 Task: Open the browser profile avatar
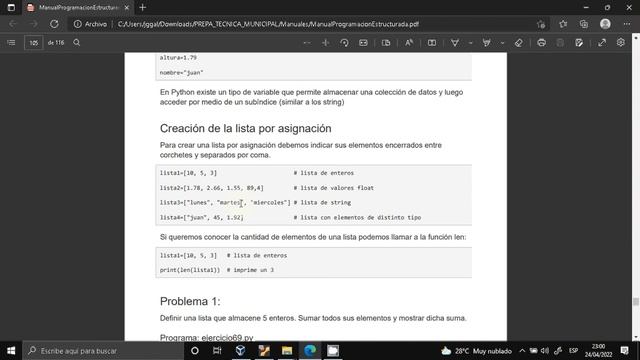(605, 24)
